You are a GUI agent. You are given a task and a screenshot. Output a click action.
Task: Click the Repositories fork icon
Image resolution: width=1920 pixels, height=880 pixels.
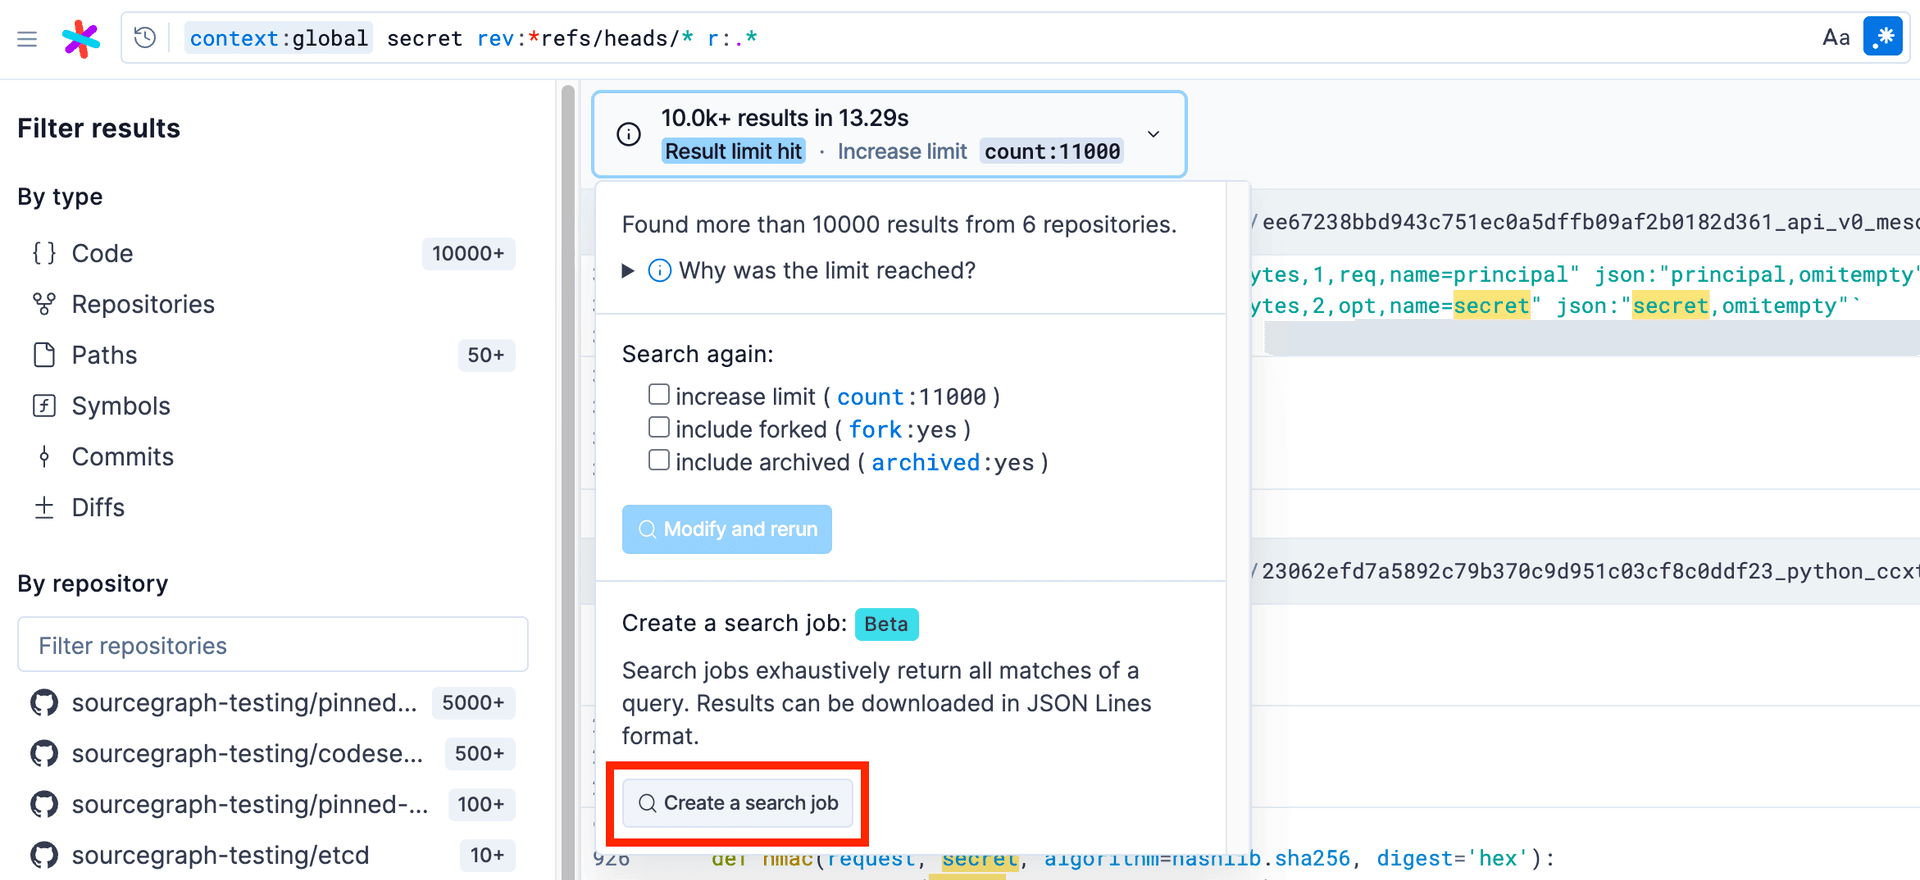(x=44, y=304)
